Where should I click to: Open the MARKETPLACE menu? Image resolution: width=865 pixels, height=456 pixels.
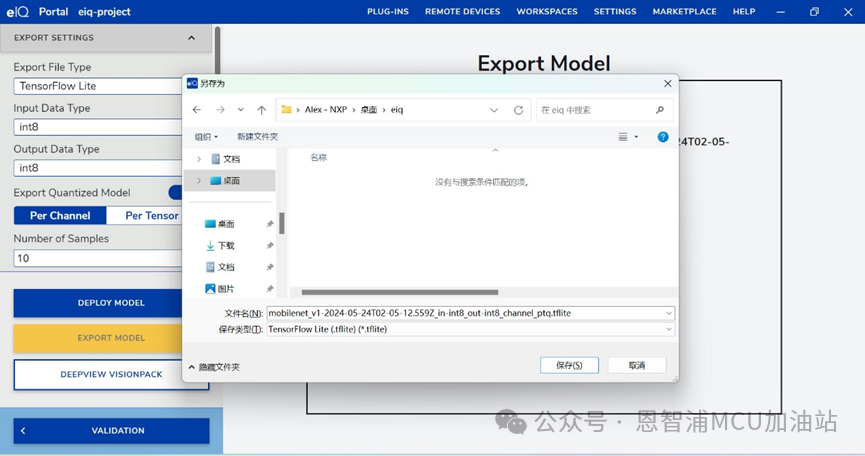point(685,12)
